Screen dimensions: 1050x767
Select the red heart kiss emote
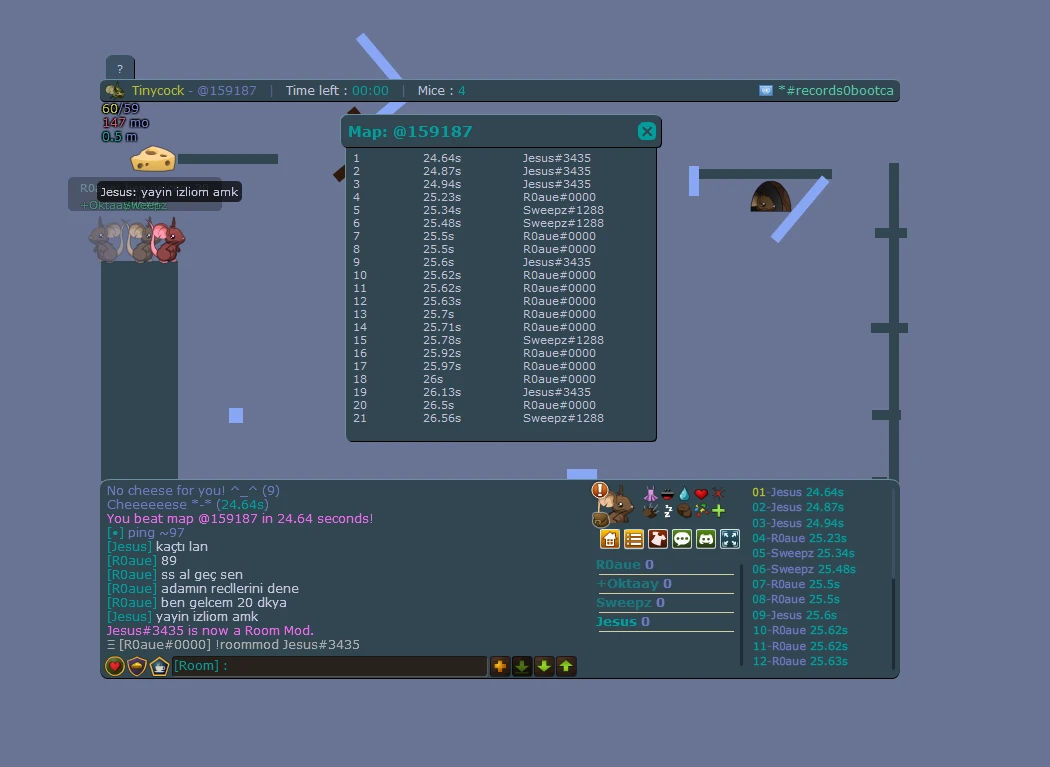(x=701, y=494)
